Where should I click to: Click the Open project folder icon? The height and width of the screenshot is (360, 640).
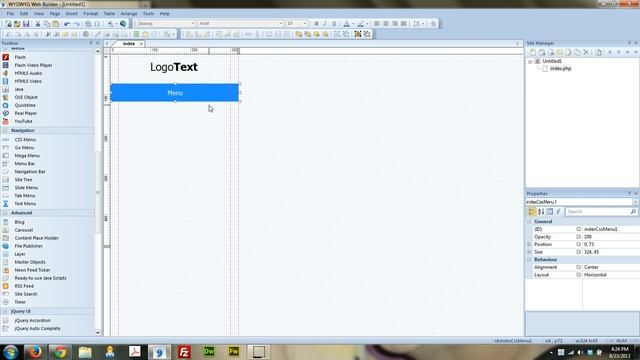click(x=17, y=24)
